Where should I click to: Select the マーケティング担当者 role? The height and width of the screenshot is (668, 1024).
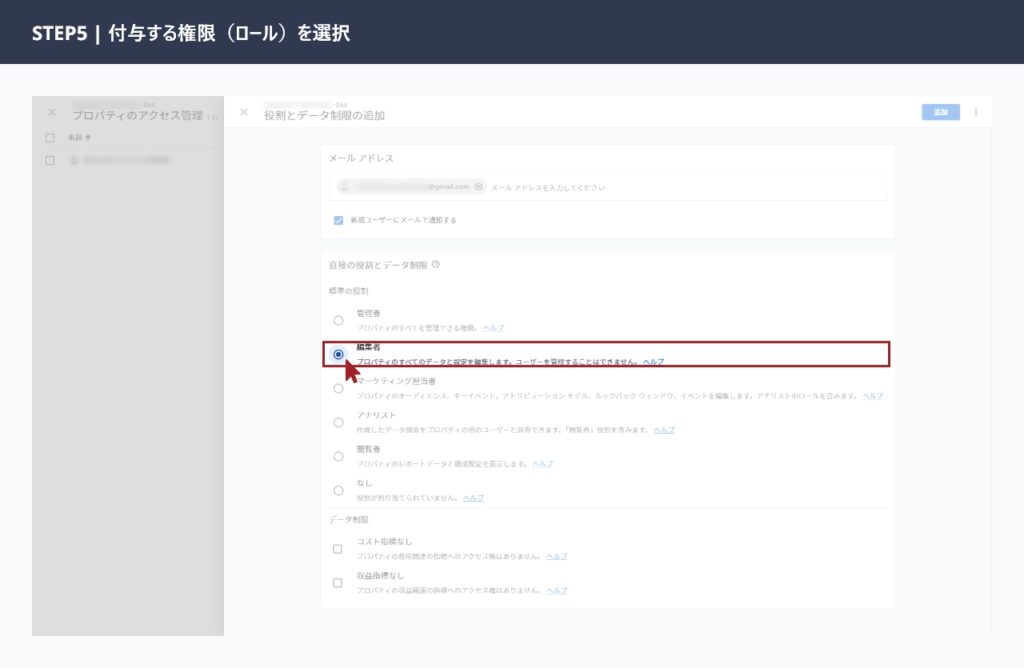pos(338,389)
